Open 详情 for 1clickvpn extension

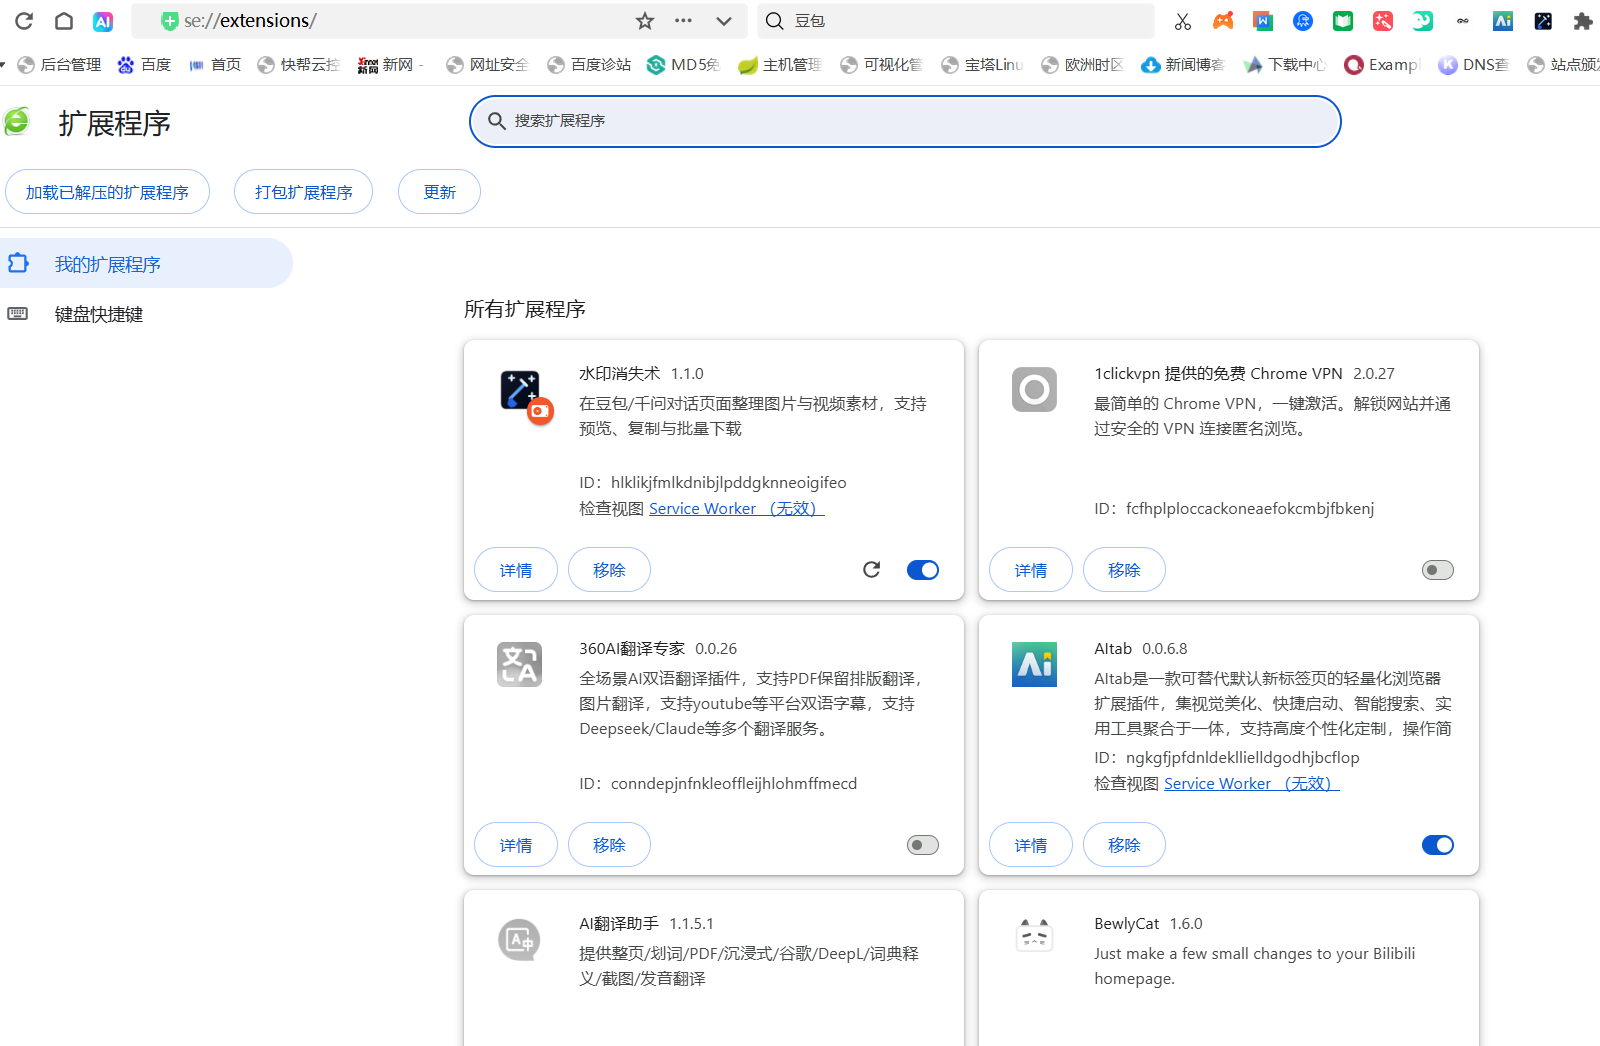(x=1031, y=570)
